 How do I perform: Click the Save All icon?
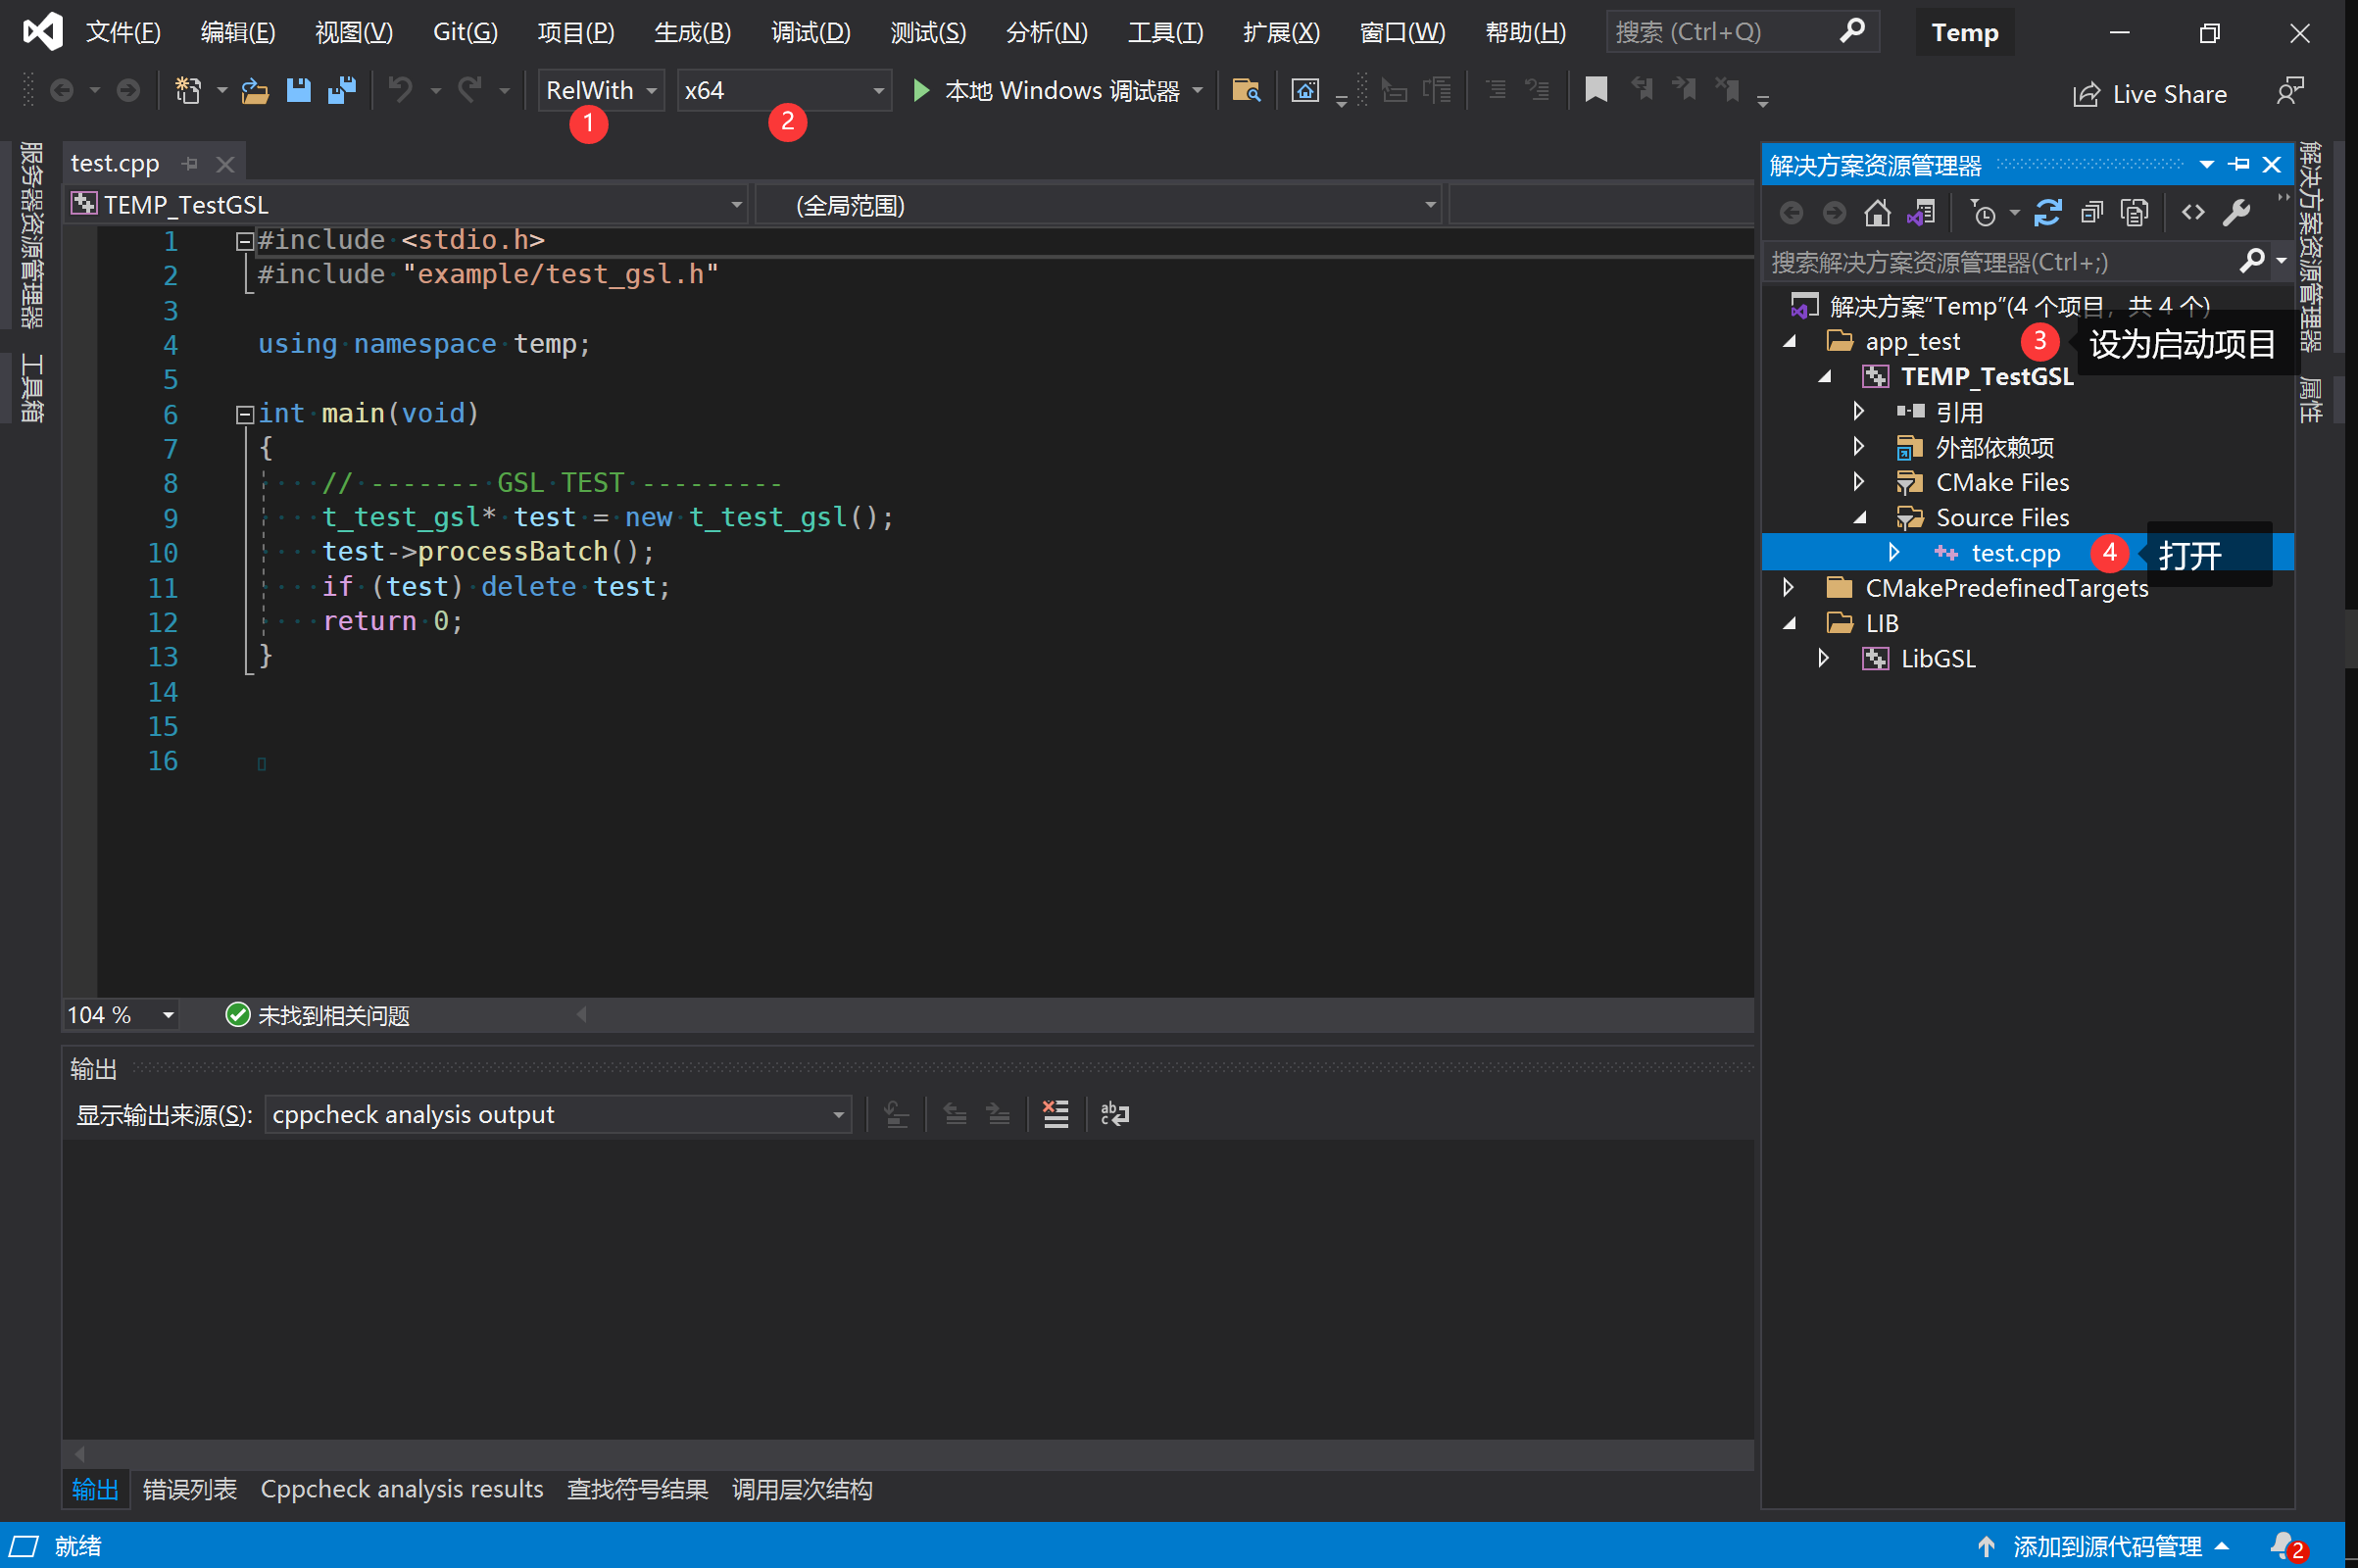point(342,91)
